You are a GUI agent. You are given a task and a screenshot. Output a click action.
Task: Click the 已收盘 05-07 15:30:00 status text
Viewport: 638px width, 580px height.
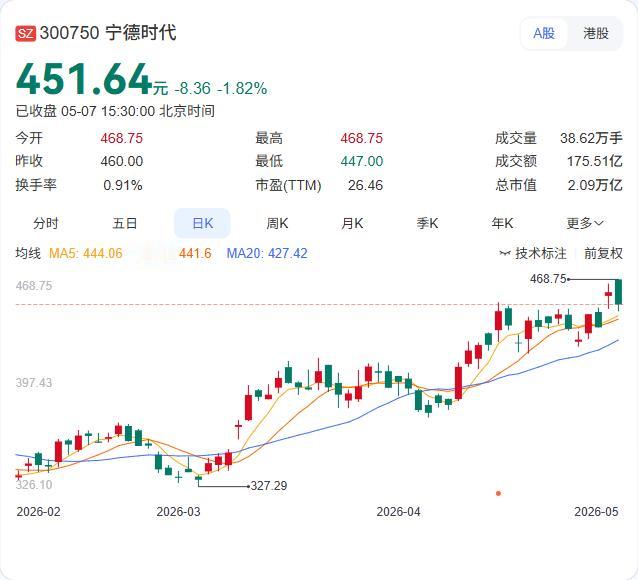tap(115, 111)
